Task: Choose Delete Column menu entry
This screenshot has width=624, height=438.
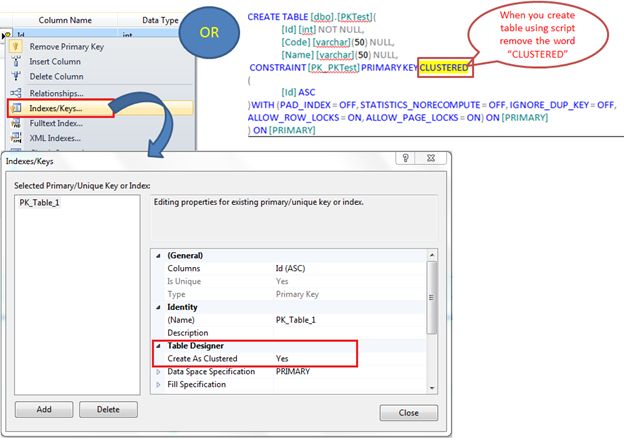Action: click(x=57, y=76)
